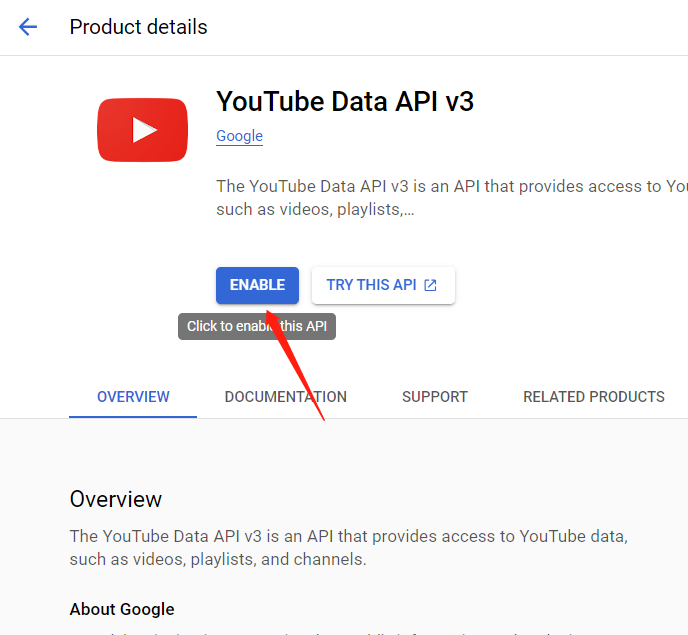Click the truncated API description under the title
The width and height of the screenshot is (688, 635).
(x=452, y=198)
